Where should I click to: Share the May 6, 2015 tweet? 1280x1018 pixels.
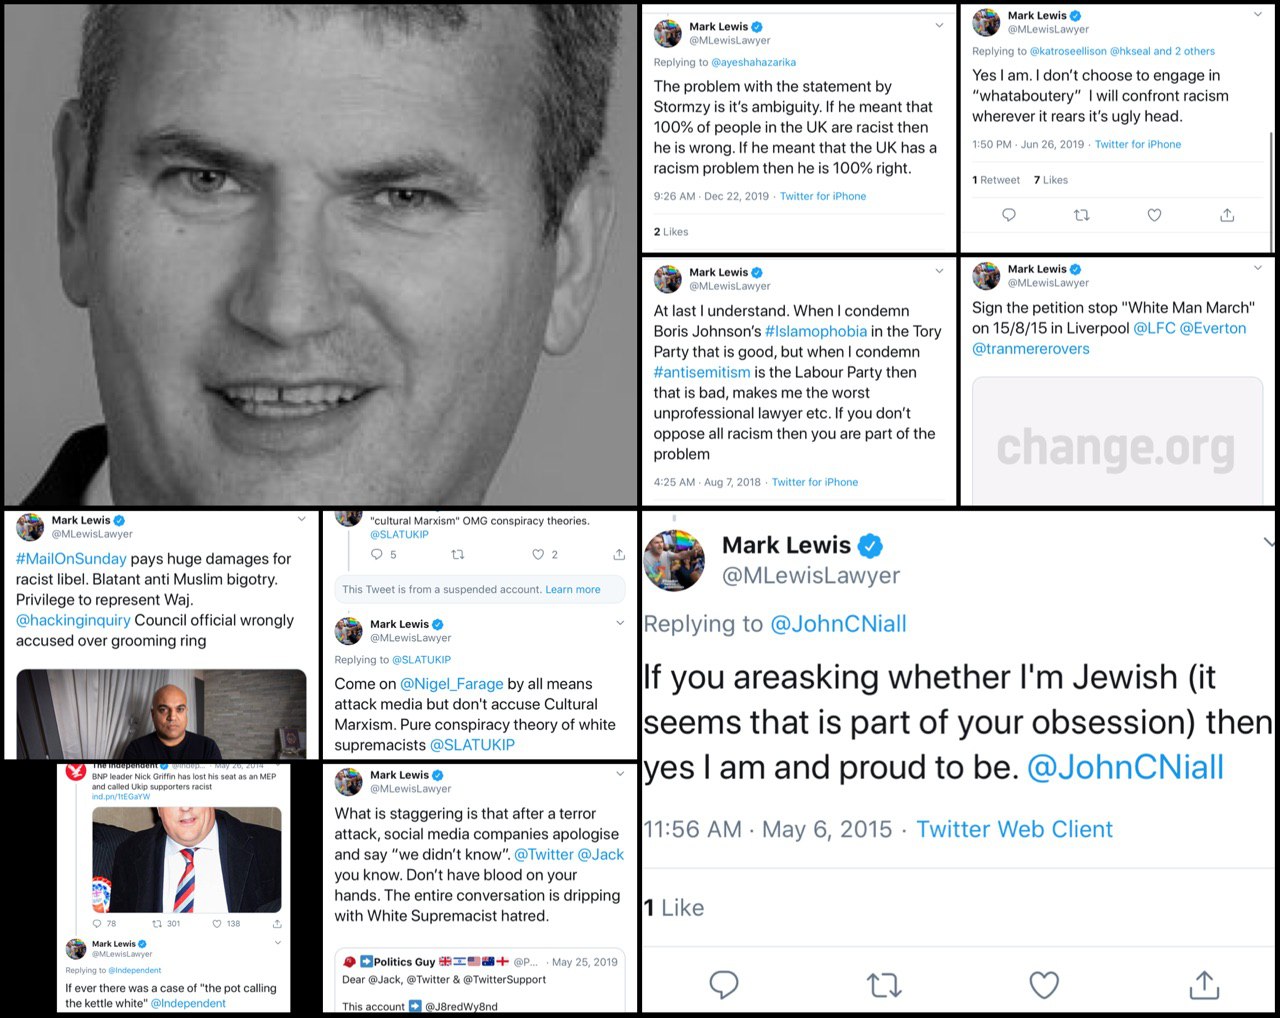coord(1204,985)
